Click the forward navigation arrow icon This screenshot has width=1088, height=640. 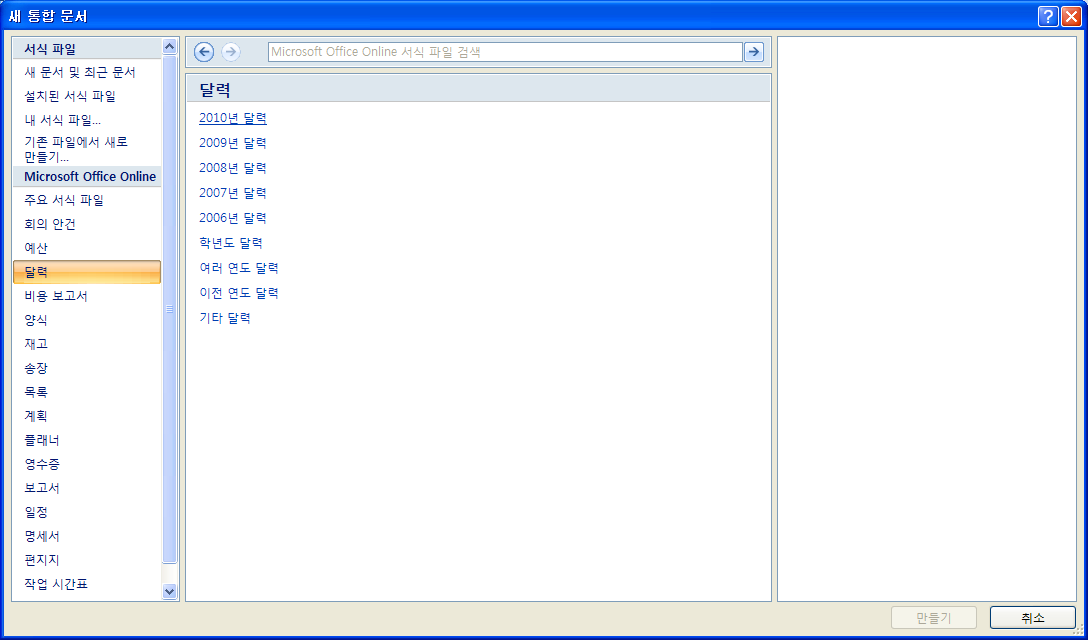point(230,52)
